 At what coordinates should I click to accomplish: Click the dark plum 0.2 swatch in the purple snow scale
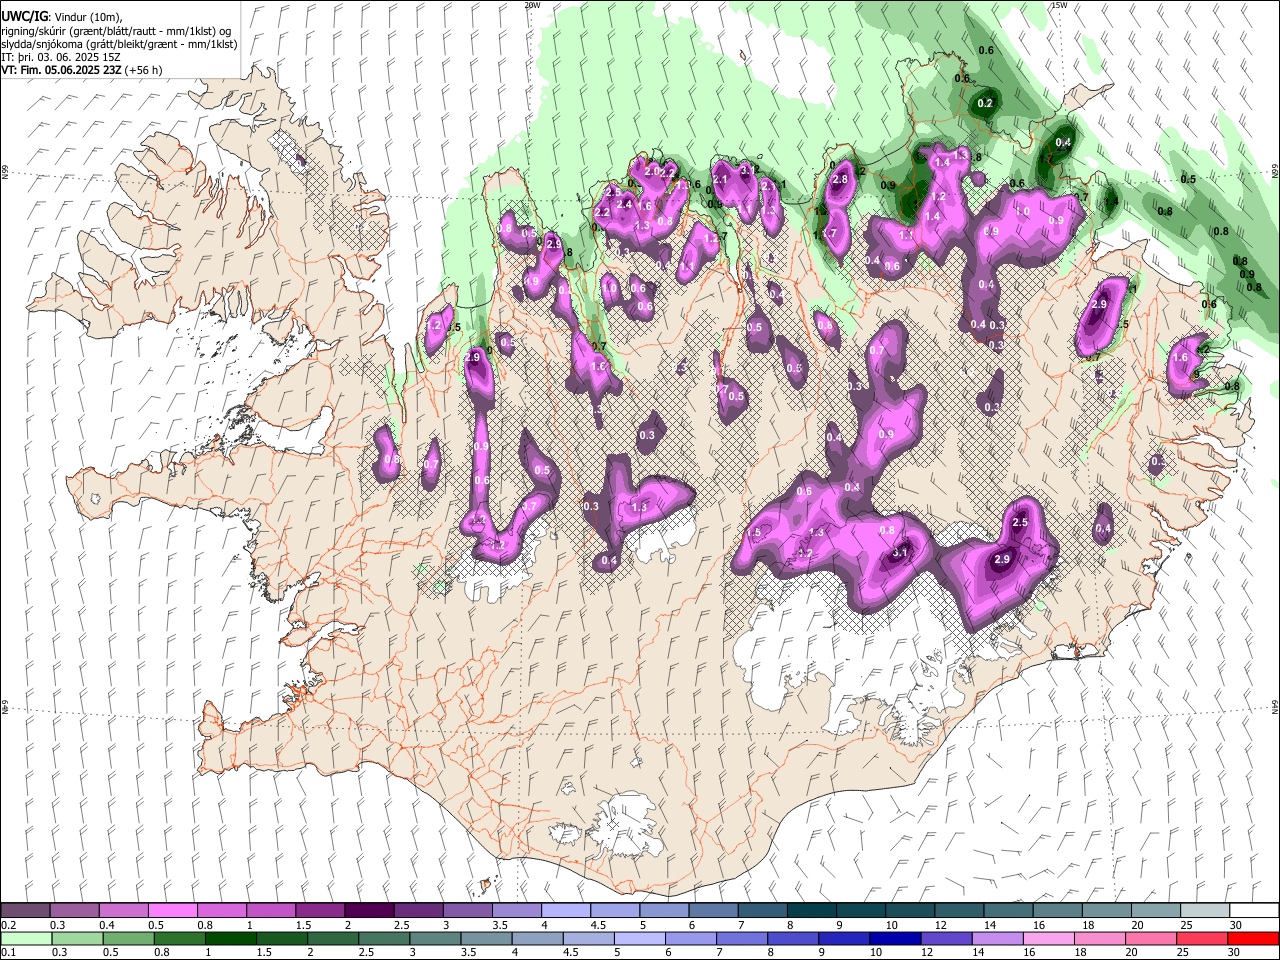(x=26, y=911)
